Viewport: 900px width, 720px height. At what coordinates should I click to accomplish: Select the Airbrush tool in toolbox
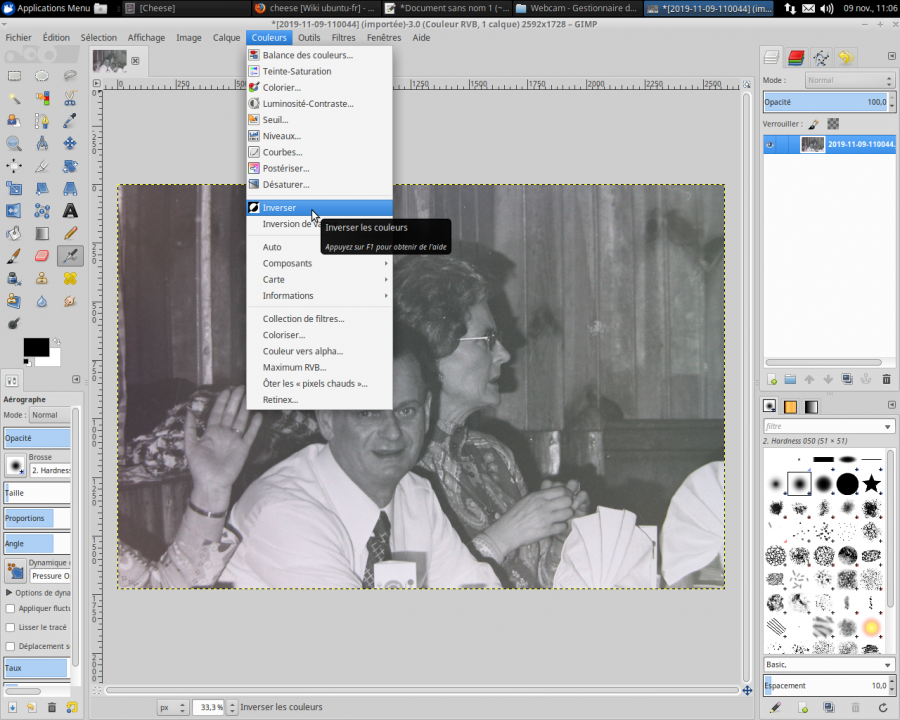click(70, 256)
